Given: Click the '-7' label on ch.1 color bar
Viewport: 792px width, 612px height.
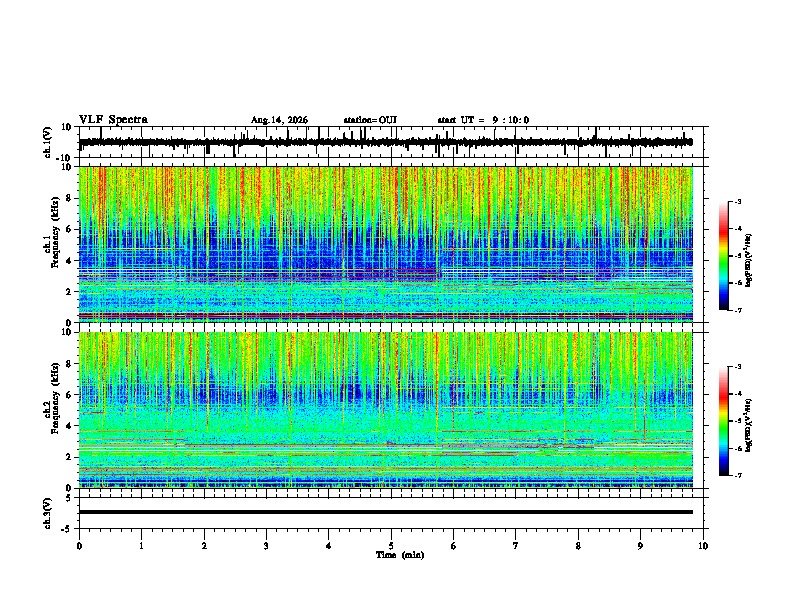Looking at the screenshot, I should pos(738,310).
